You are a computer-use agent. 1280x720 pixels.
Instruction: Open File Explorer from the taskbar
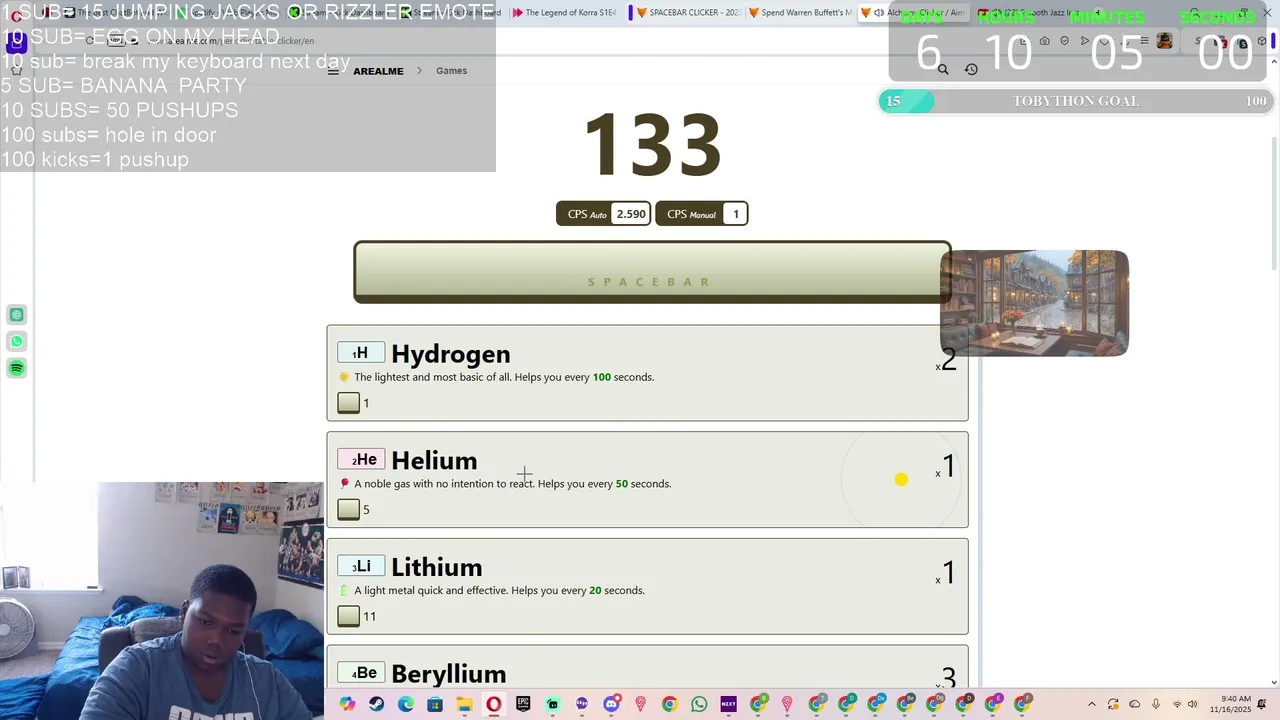point(464,704)
